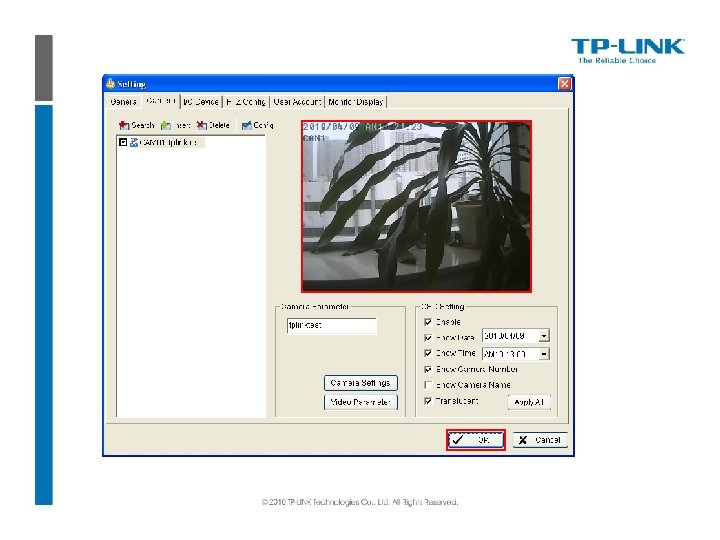This screenshot has width=720, height=540.
Task: Close the Setting dialog window
Action: [x=564, y=84]
